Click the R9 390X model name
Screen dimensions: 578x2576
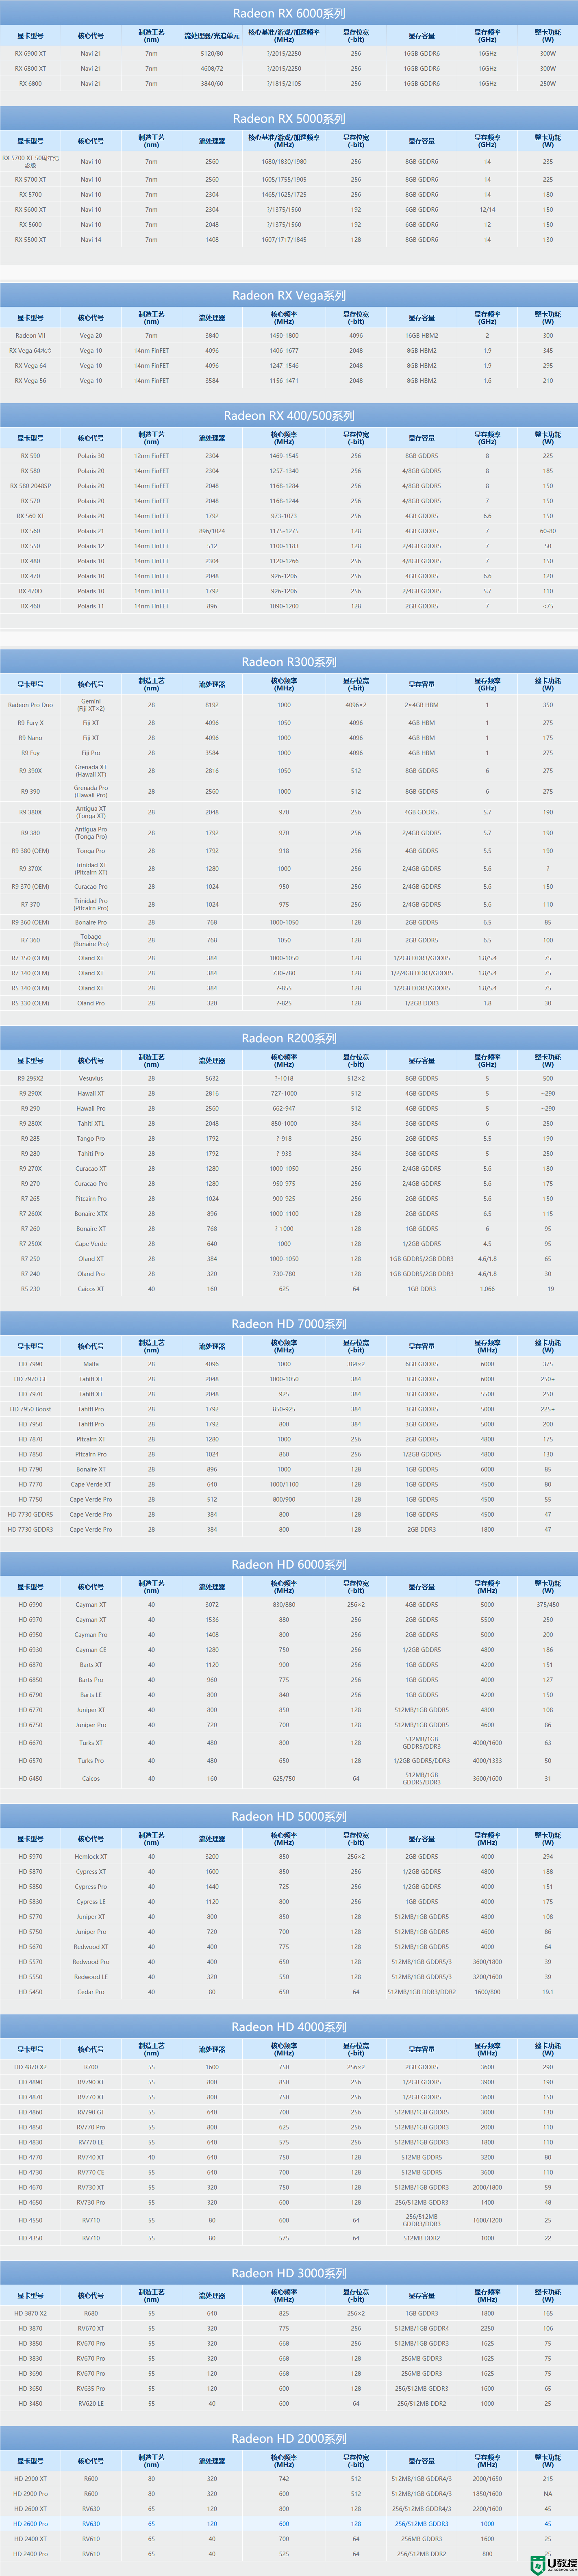click(x=30, y=771)
